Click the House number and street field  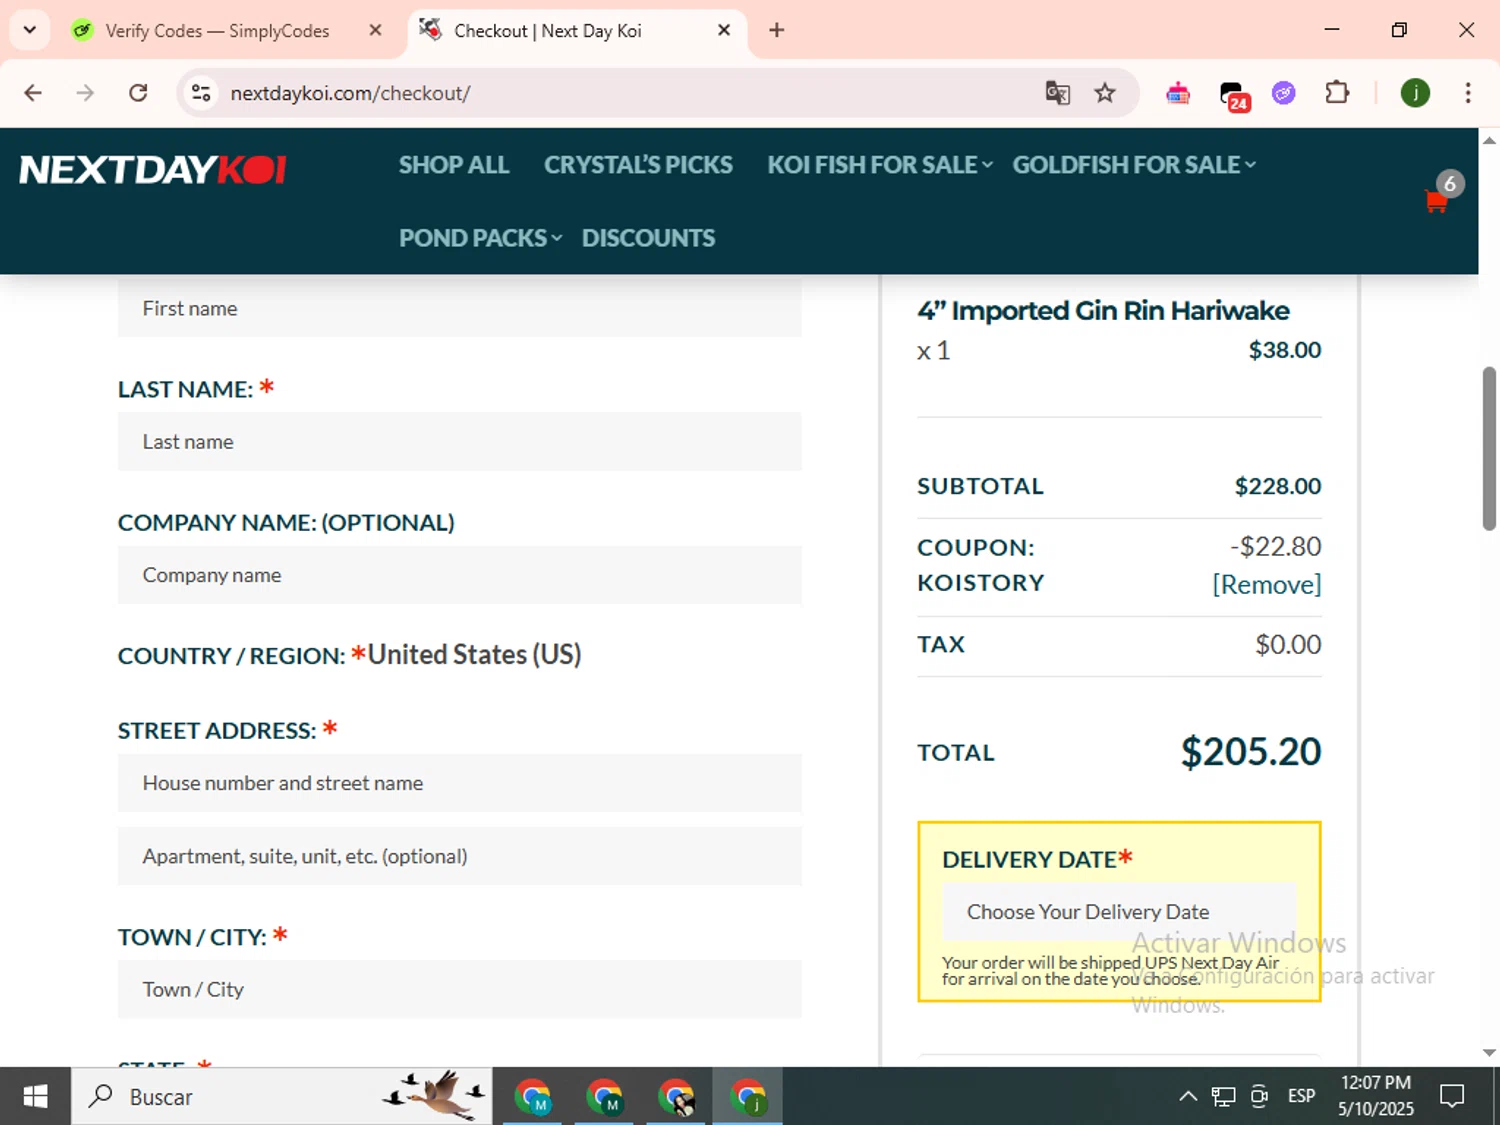tap(459, 783)
